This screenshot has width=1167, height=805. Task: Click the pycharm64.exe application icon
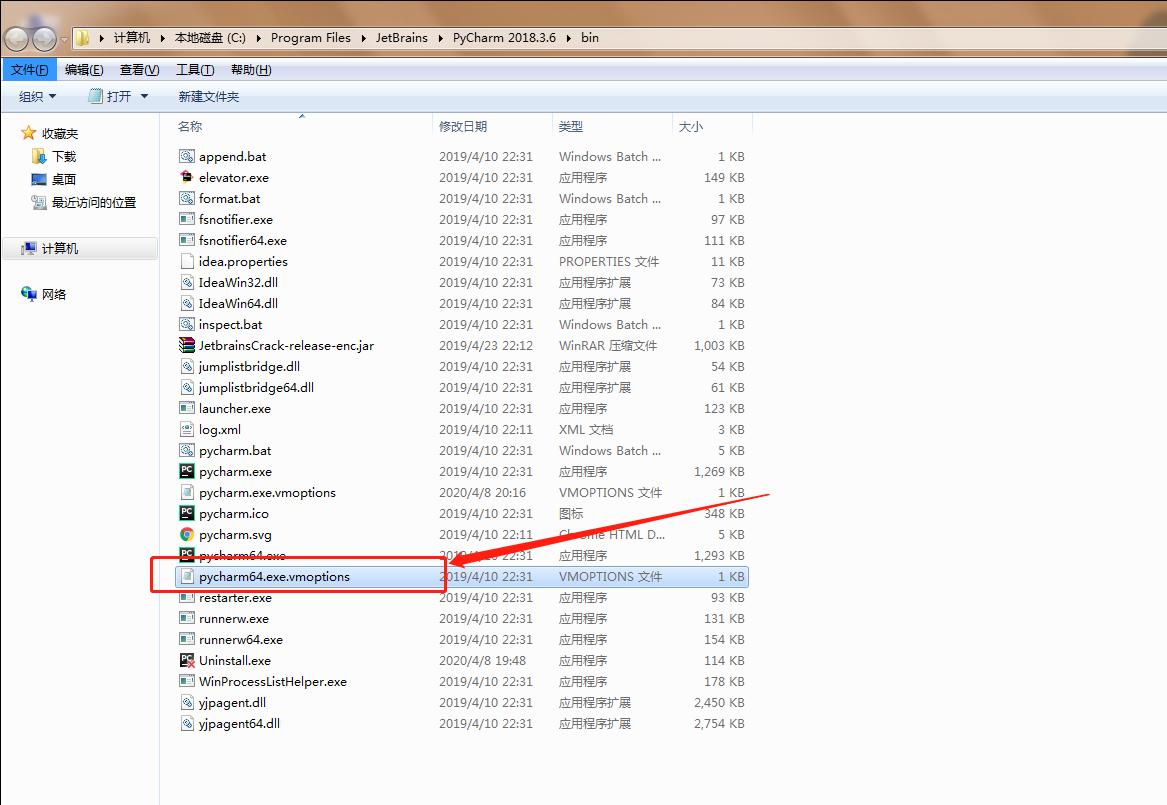(186, 555)
